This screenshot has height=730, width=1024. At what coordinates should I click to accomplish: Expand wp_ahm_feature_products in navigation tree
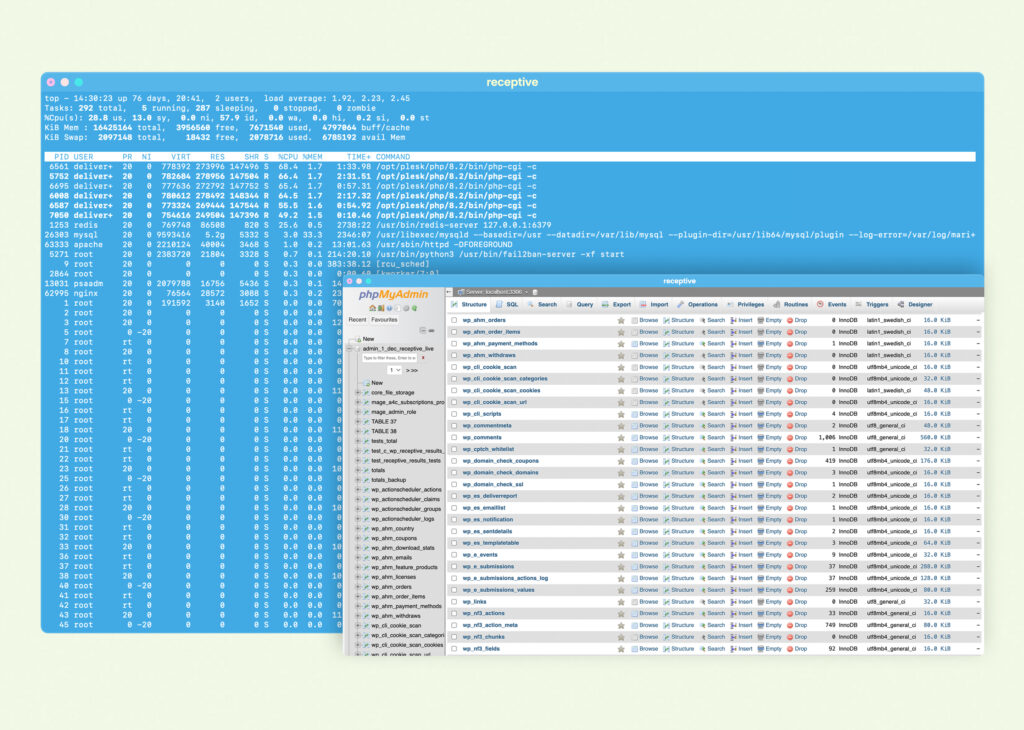[358, 567]
